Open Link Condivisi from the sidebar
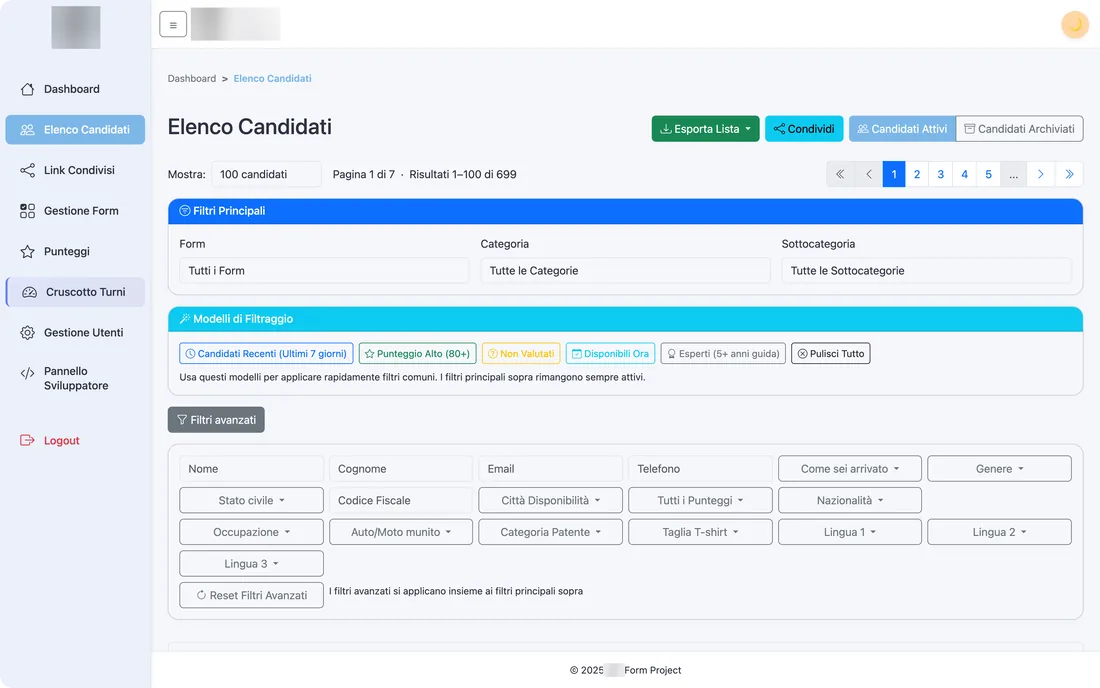This screenshot has width=1100, height=688. click(75, 170)
